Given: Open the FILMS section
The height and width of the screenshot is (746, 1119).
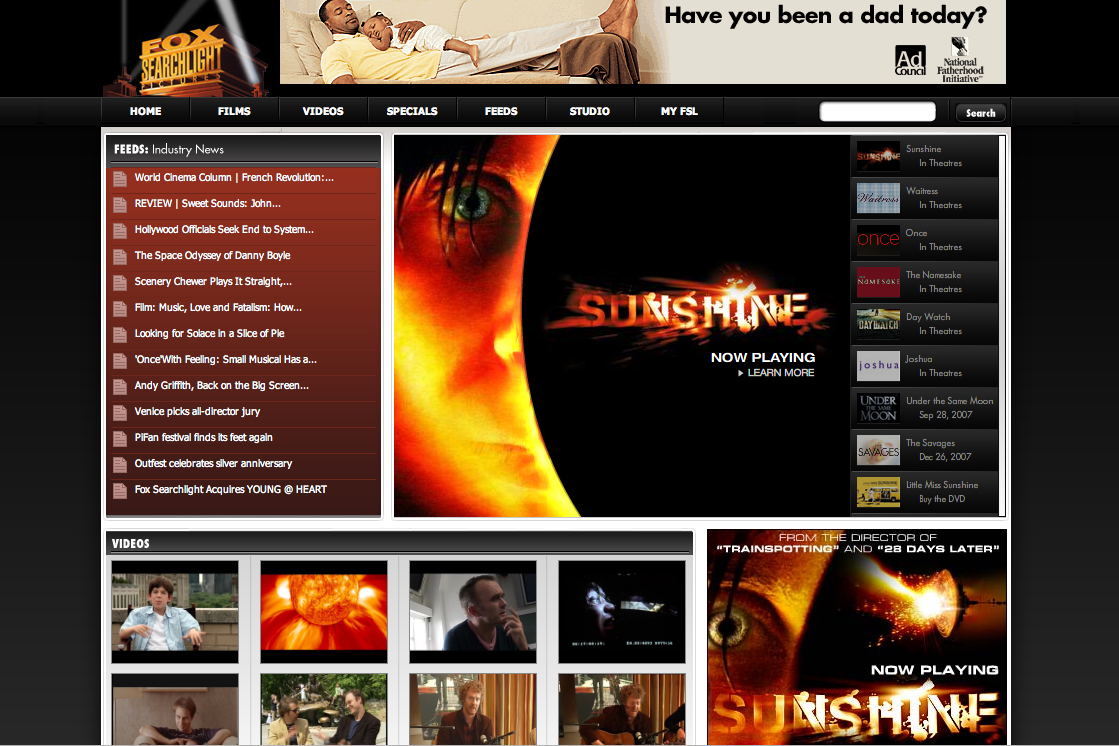Looking at the screenshot, I should [234, 111].
